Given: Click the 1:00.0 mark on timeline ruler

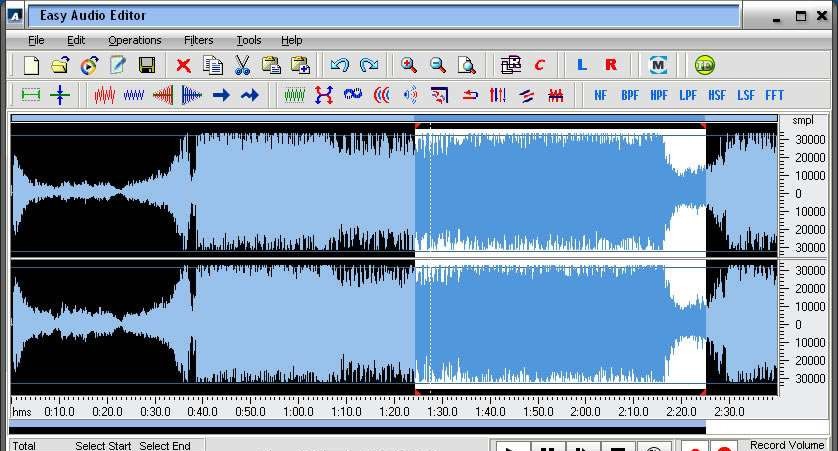Looking at the screenshot, I should [x=297, y=411].
